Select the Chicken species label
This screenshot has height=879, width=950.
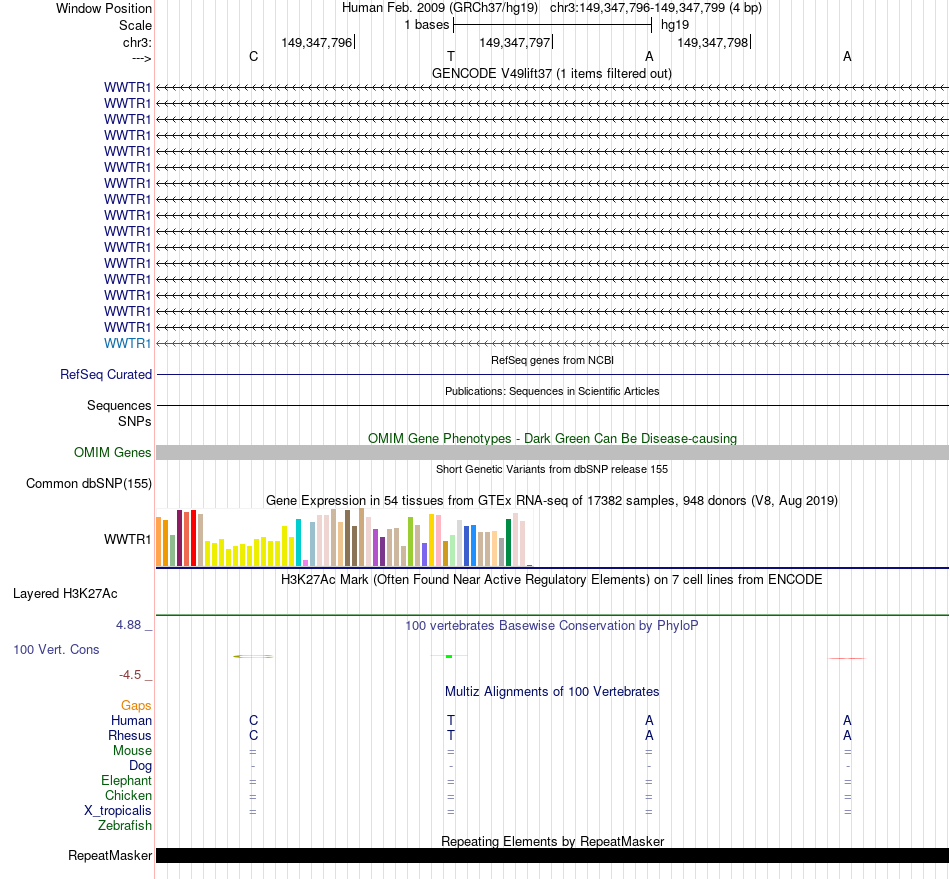(x=128, y=795)
